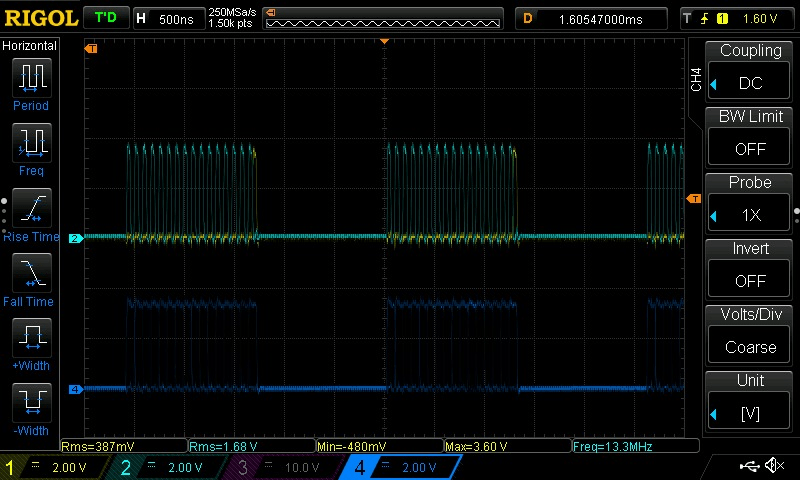
Task: Click the 1.50k pts memory depth text
Action: point(230,23)
